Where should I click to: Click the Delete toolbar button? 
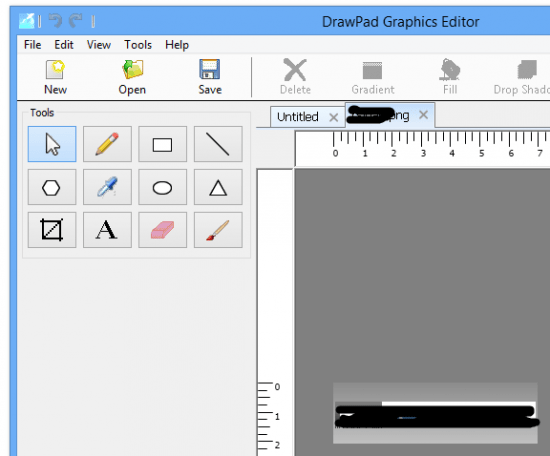[x=295, y=77]
